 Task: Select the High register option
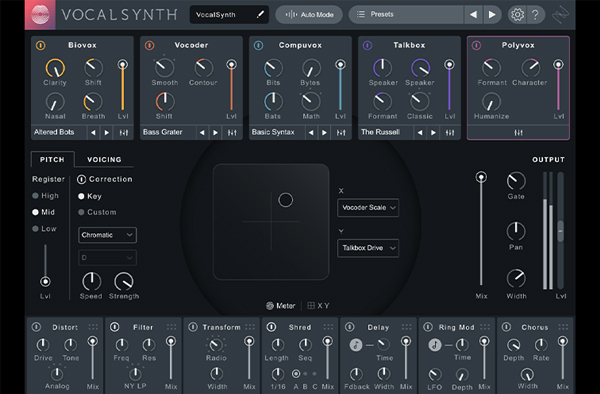tap(46, 195)
